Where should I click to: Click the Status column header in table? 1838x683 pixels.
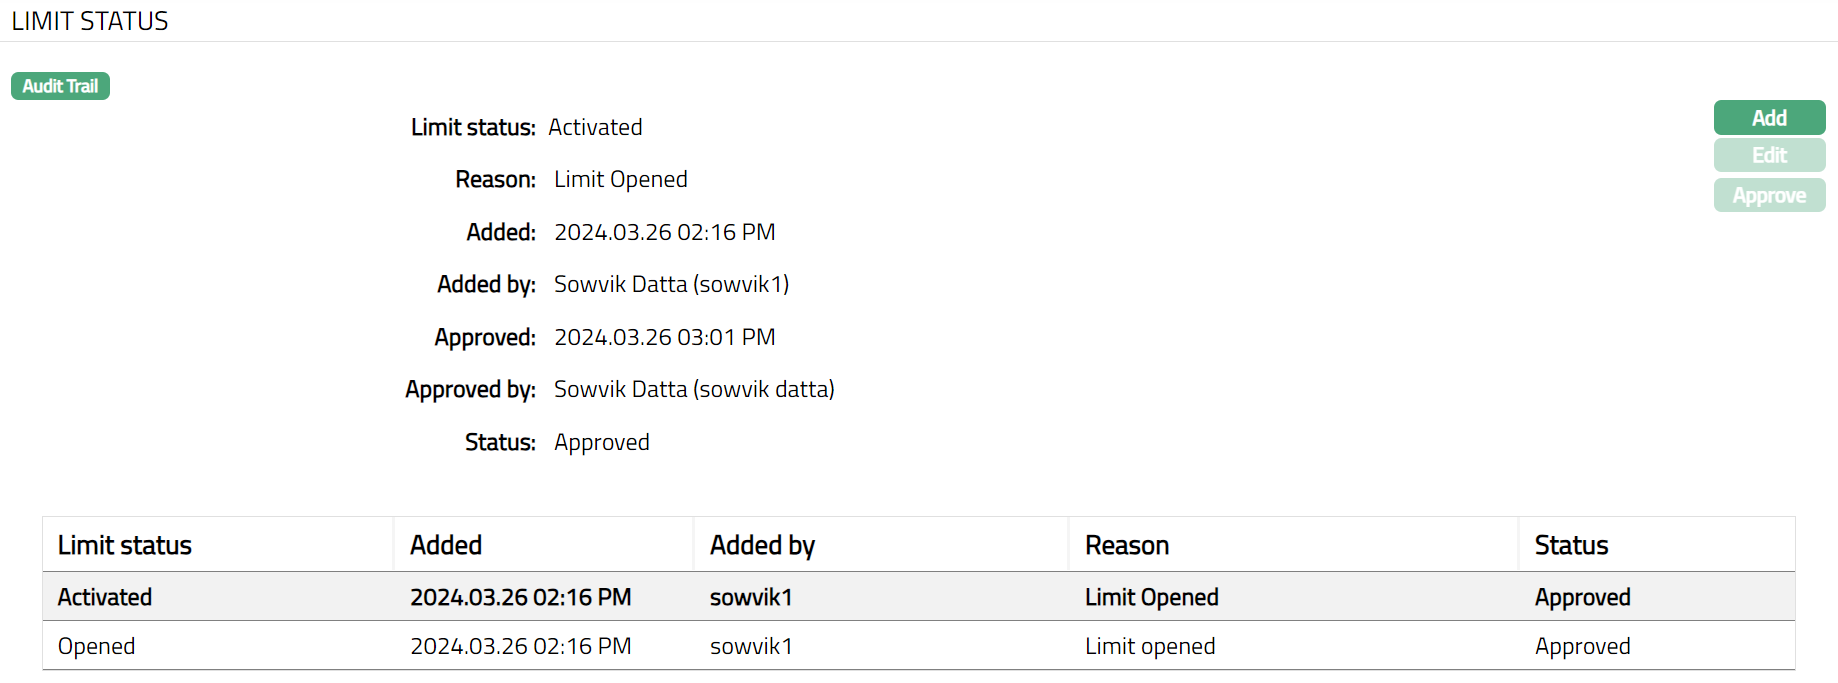pyautogui.click(x=1571, y=545)
